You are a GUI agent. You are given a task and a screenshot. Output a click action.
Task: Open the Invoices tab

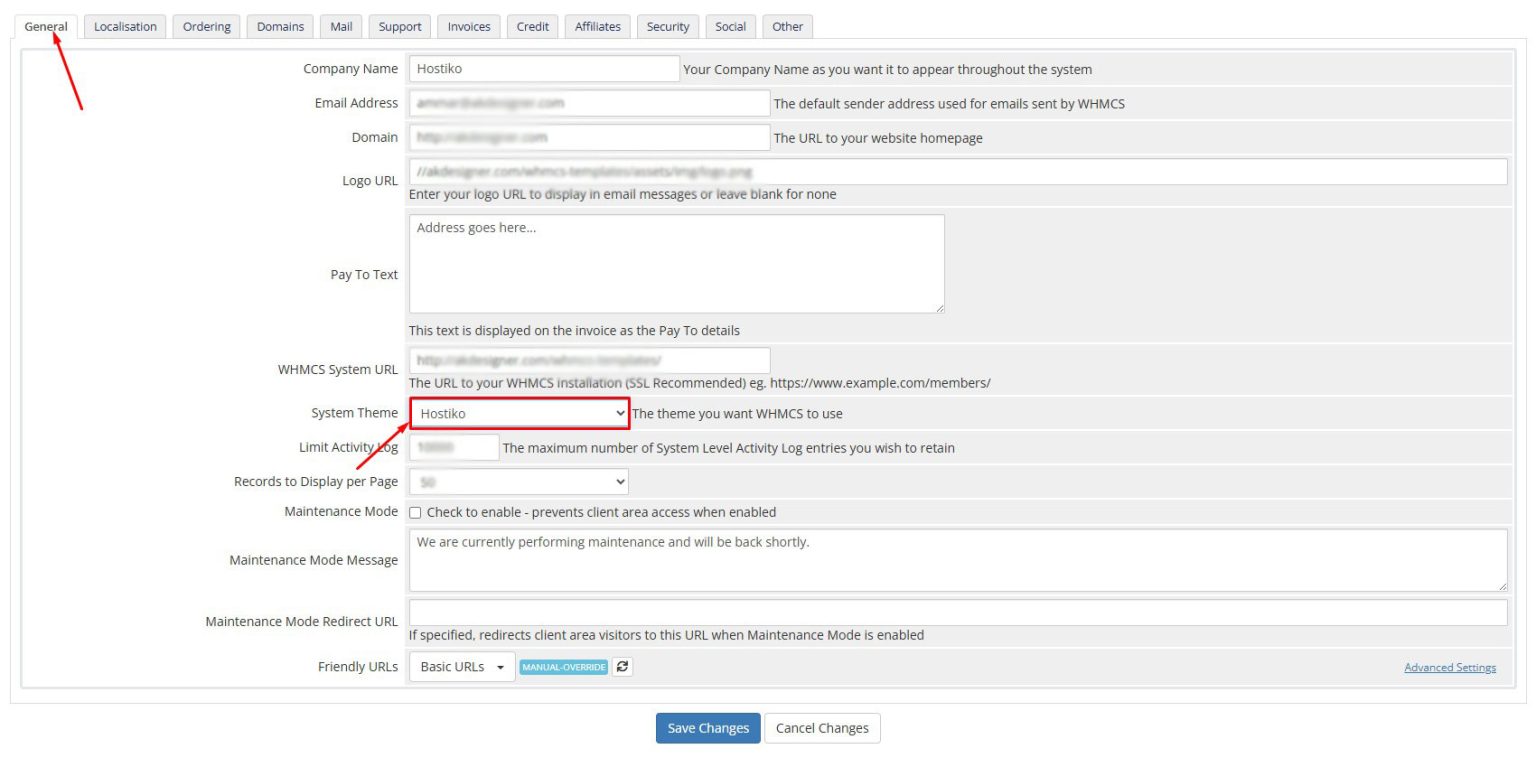468,27
